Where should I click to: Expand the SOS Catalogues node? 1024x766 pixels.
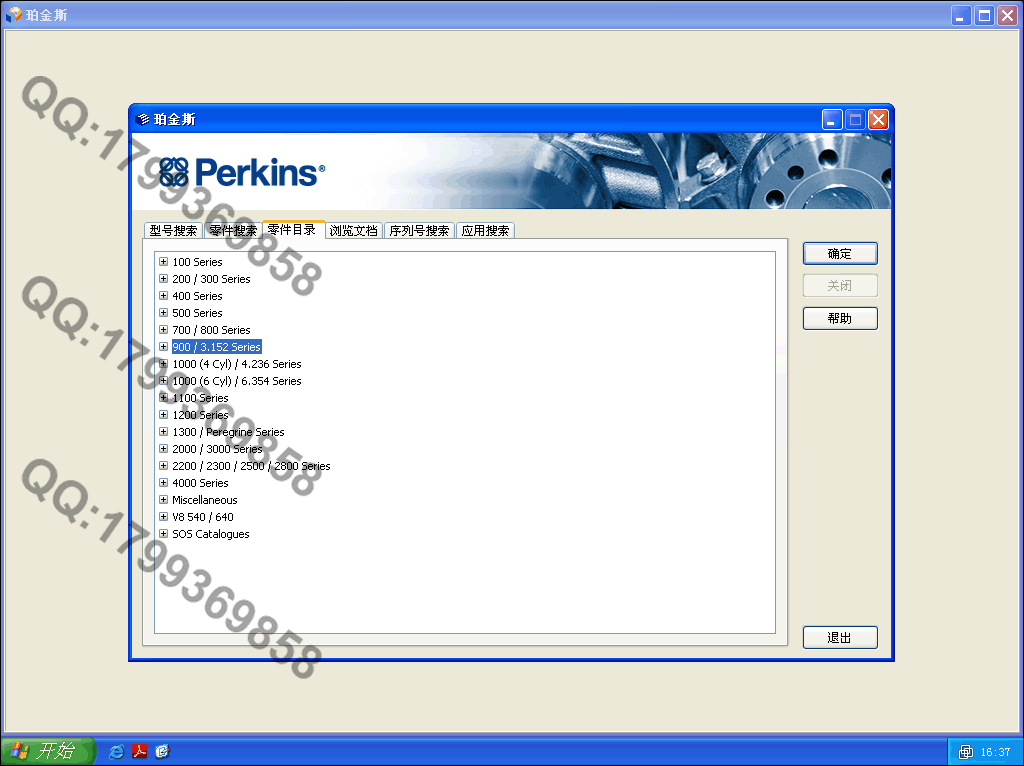point(163,534)
